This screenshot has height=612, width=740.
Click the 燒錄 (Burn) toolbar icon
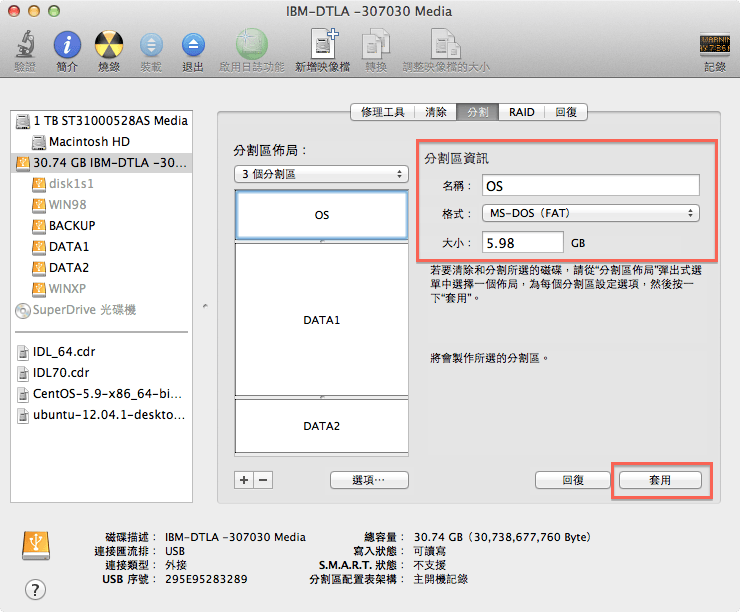pyautogui.click(x=108, y=45)
